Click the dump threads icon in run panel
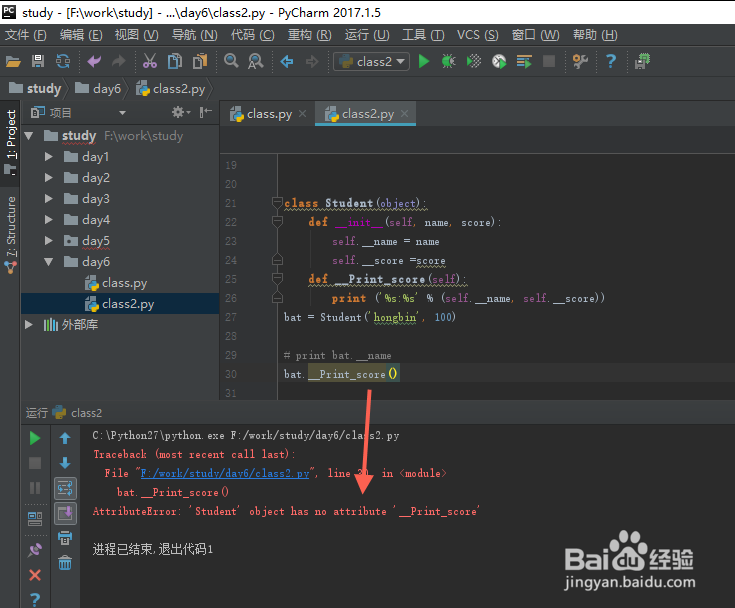The image size is (735, 608). 35,518
